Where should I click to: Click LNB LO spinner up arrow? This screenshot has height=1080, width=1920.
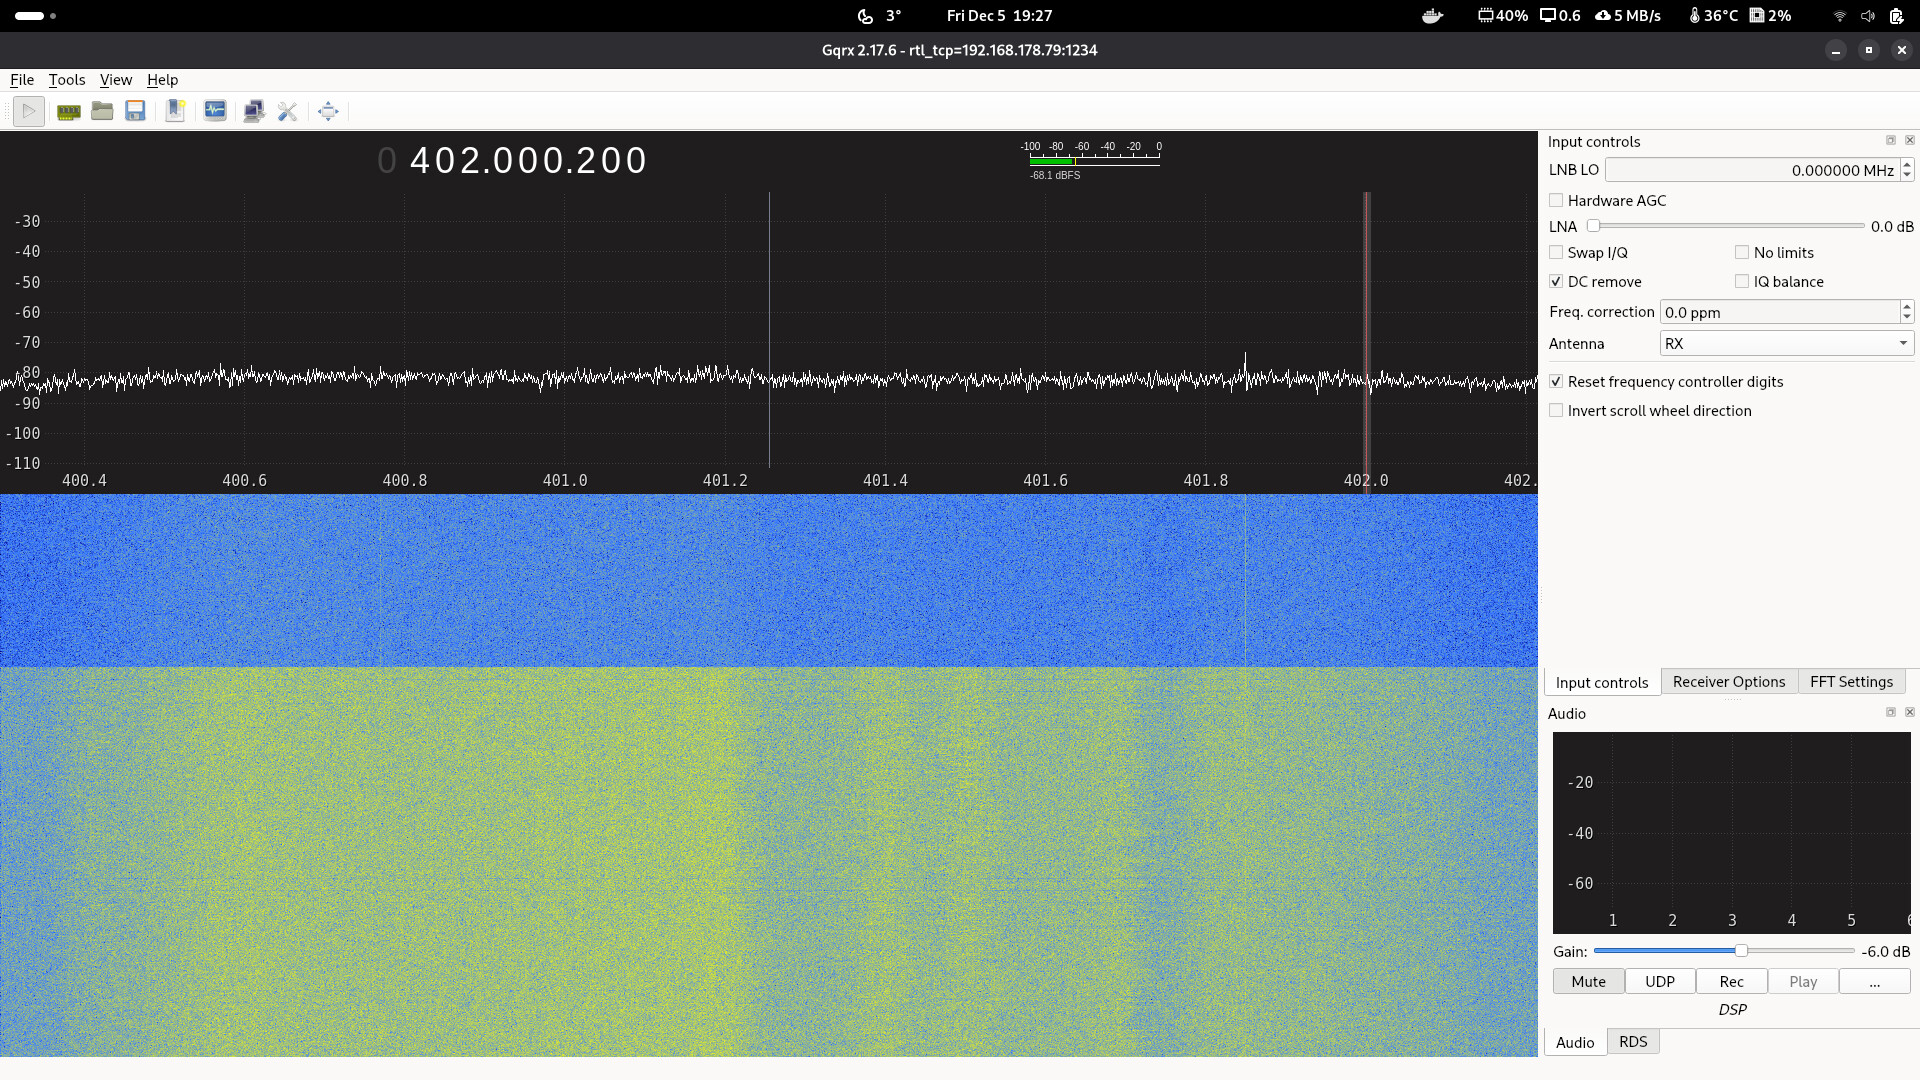tap(1907, 165)
